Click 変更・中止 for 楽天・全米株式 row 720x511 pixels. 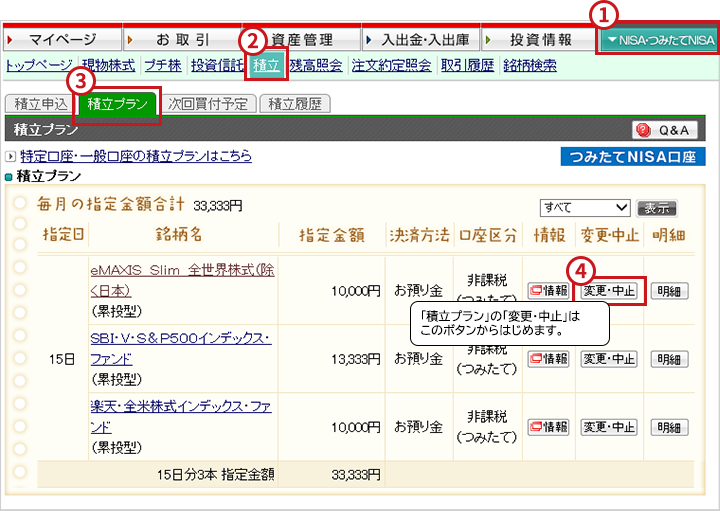pyautogui.click(x=609, y=427)
